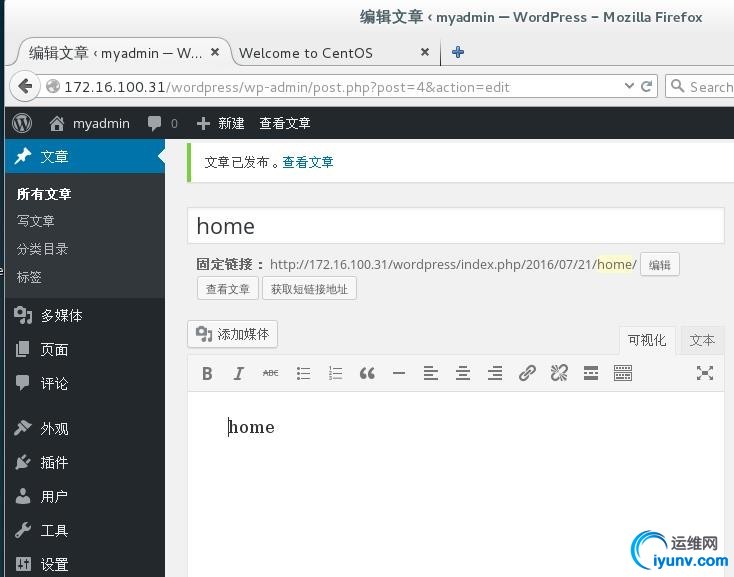Apply strikethrough ABC formatting
Viewport: 734px width, 577px height.
pos(271,373)
